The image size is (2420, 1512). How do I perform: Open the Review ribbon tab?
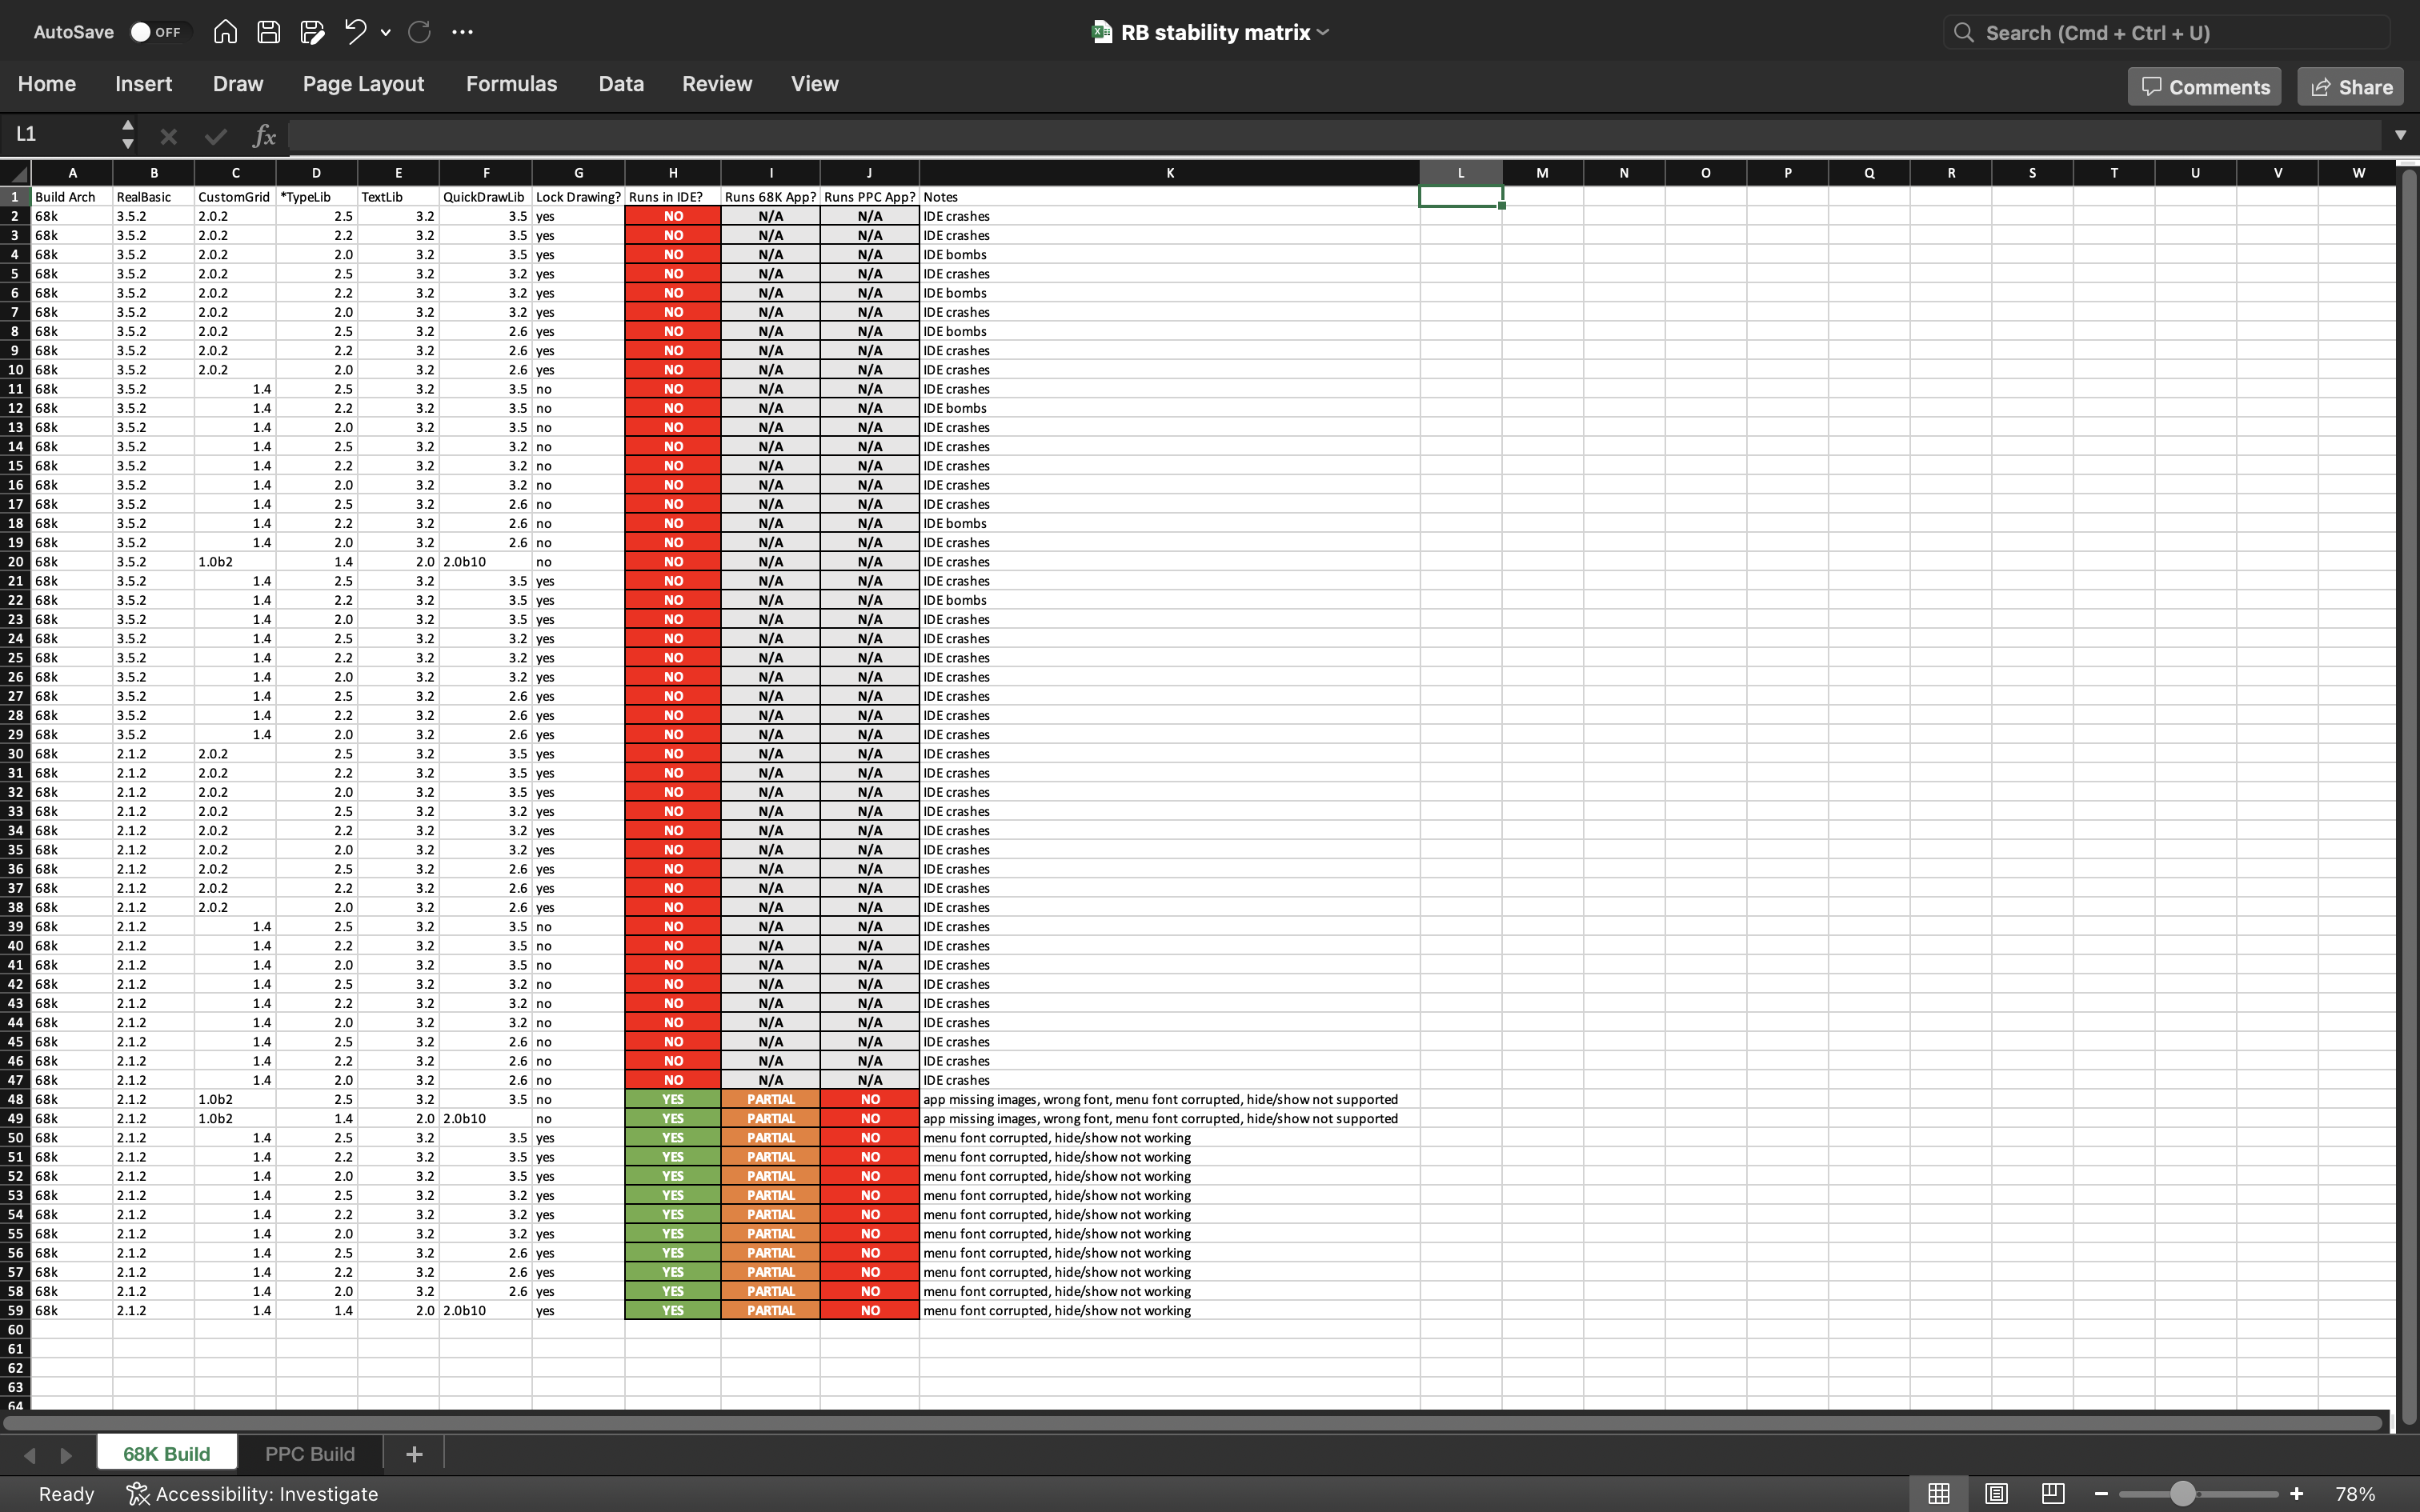[x=717, y=84]
